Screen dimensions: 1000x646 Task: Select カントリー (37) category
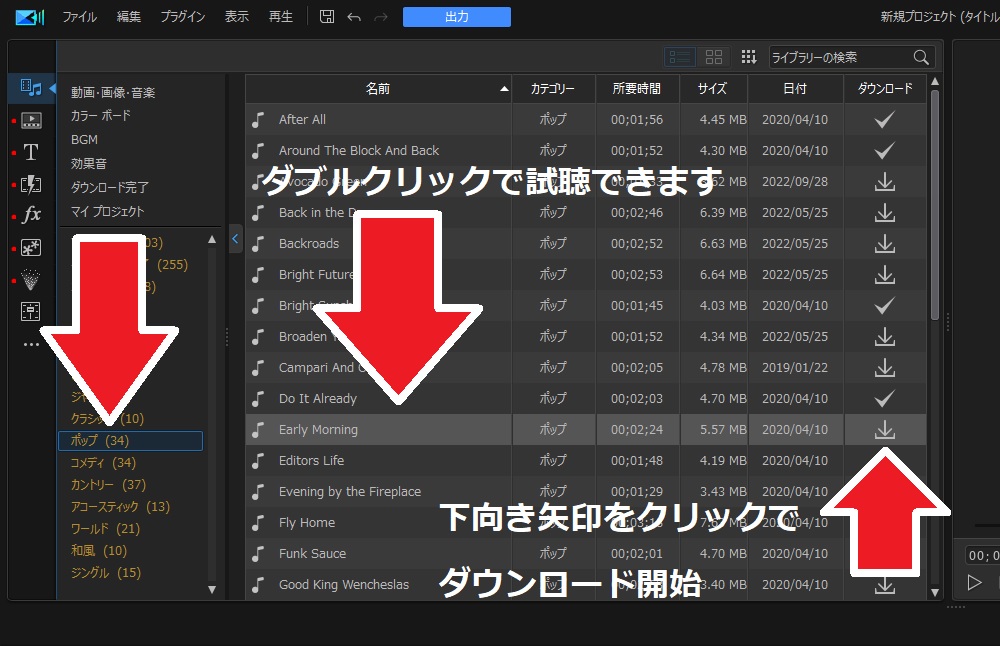pos(108,485)
